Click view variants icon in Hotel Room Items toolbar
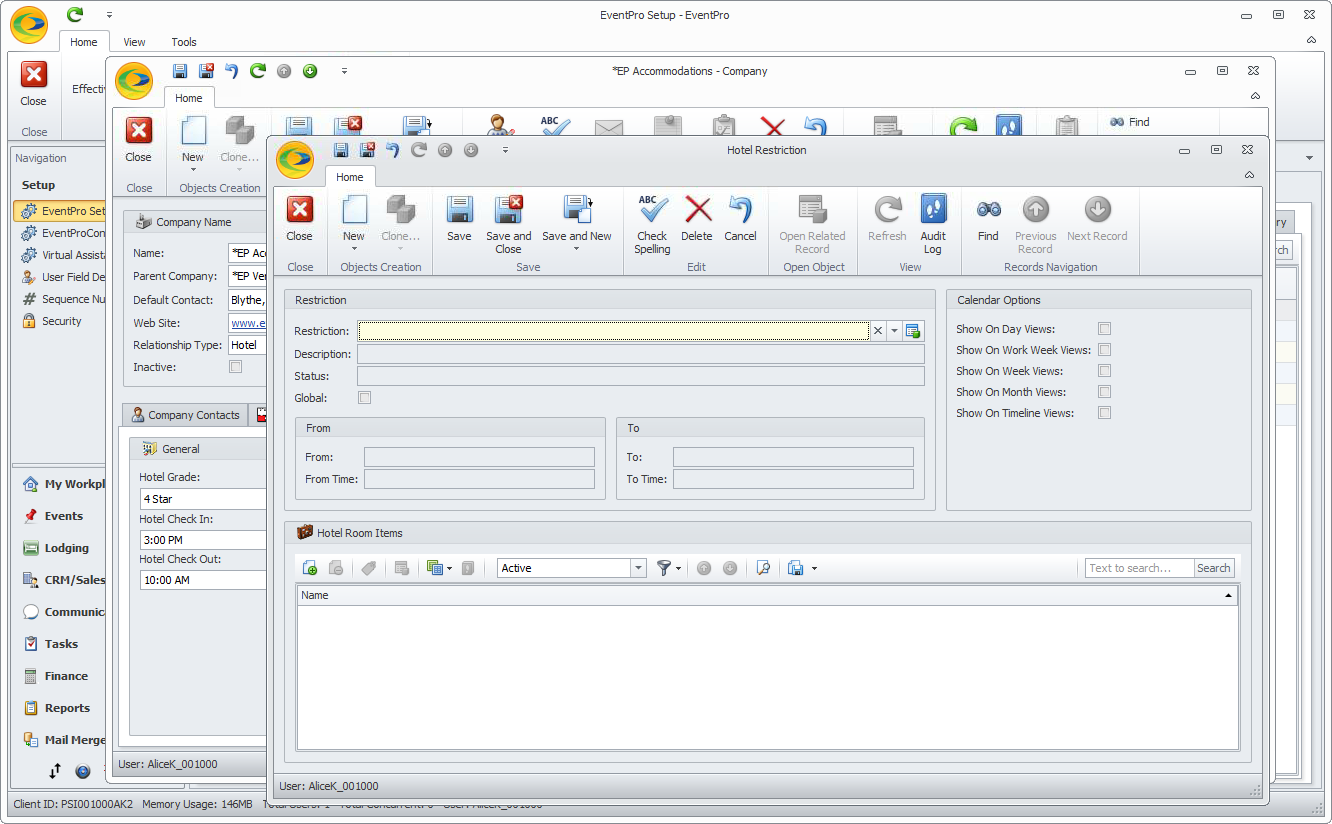 [434, 568]
